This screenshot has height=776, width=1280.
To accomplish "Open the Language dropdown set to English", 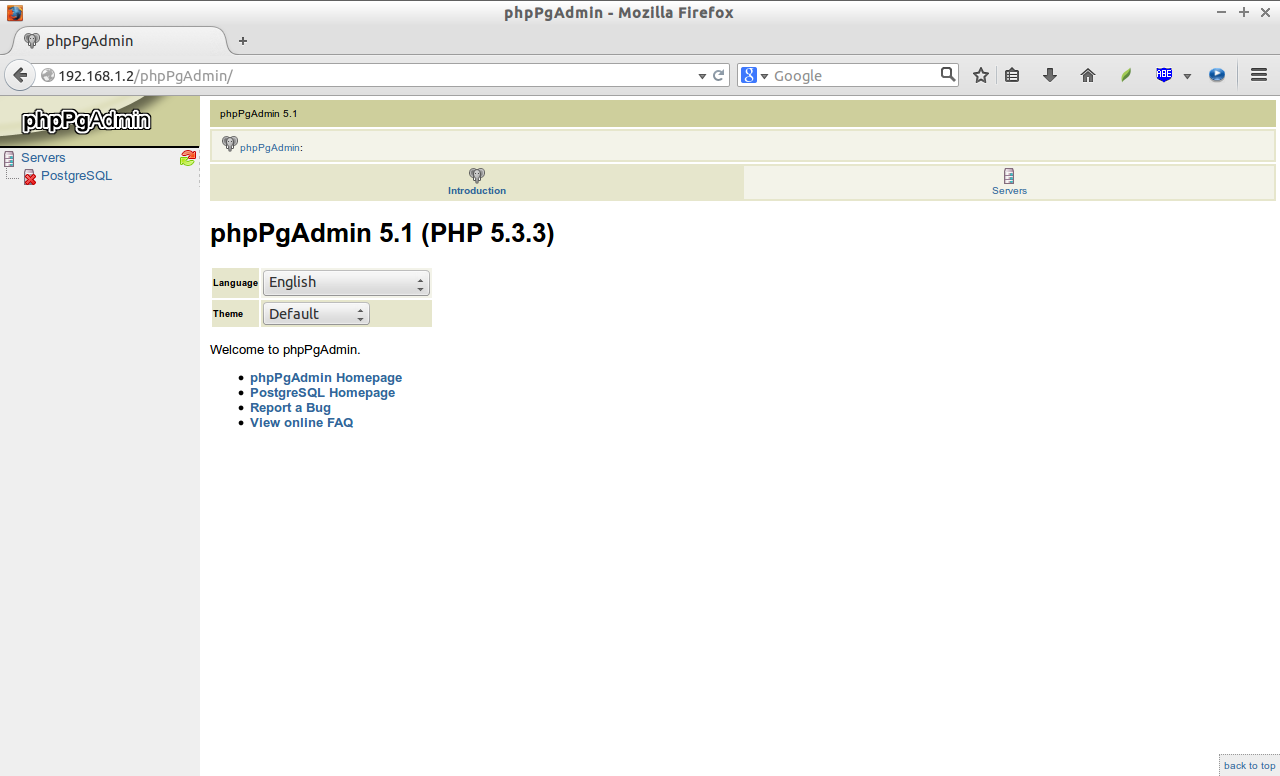I will tap(346, 283).
